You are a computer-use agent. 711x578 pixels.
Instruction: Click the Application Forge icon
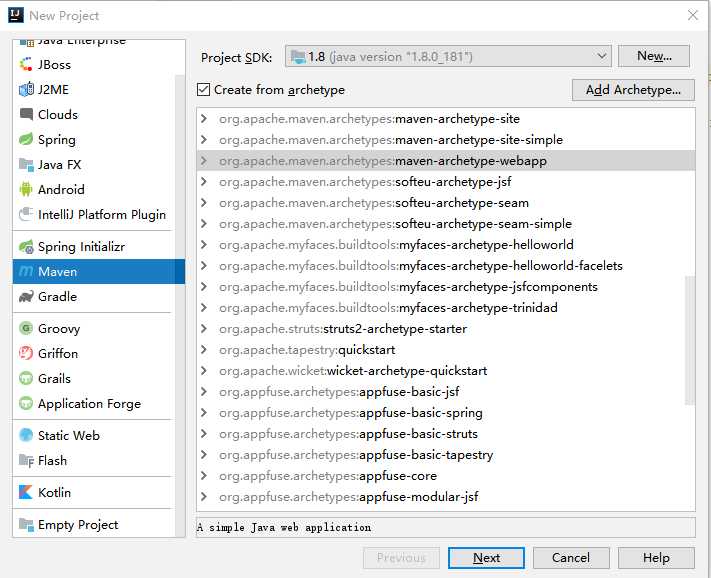coord(26,403)
